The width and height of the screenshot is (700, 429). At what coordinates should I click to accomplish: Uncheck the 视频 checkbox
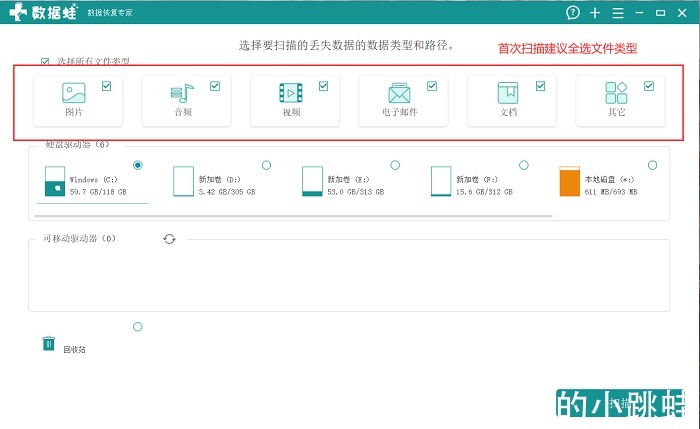[323, 86]
